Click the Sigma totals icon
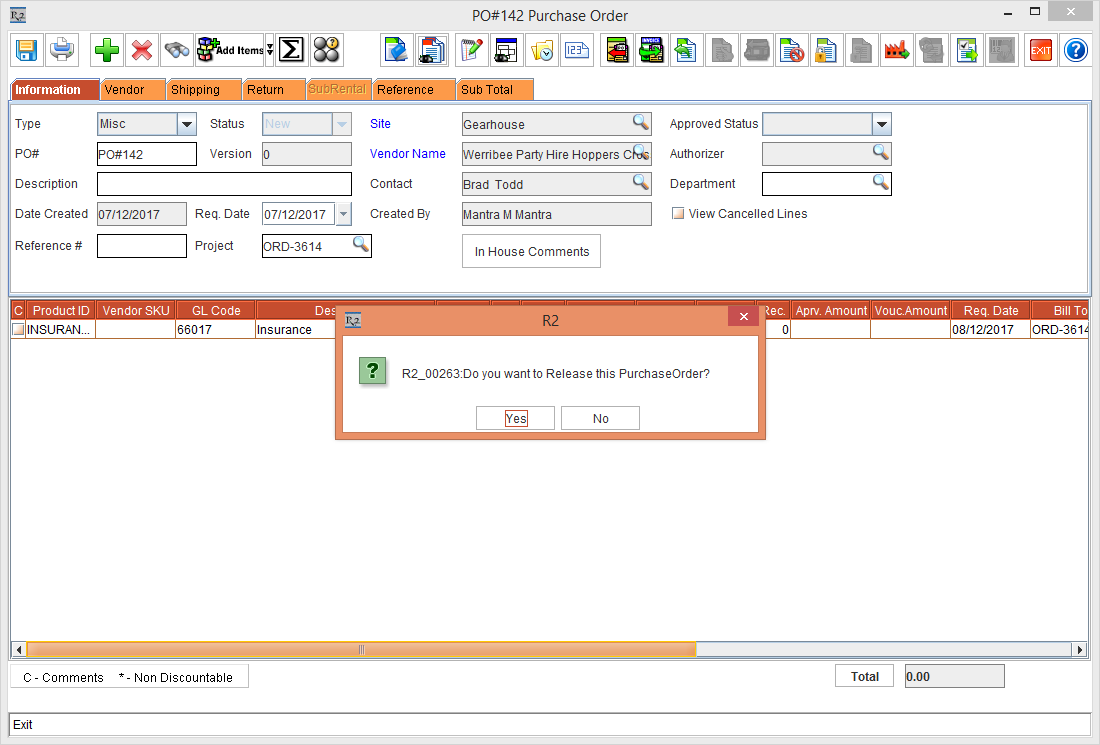This screenshot has width=1100, height=745. coord(290,49)
